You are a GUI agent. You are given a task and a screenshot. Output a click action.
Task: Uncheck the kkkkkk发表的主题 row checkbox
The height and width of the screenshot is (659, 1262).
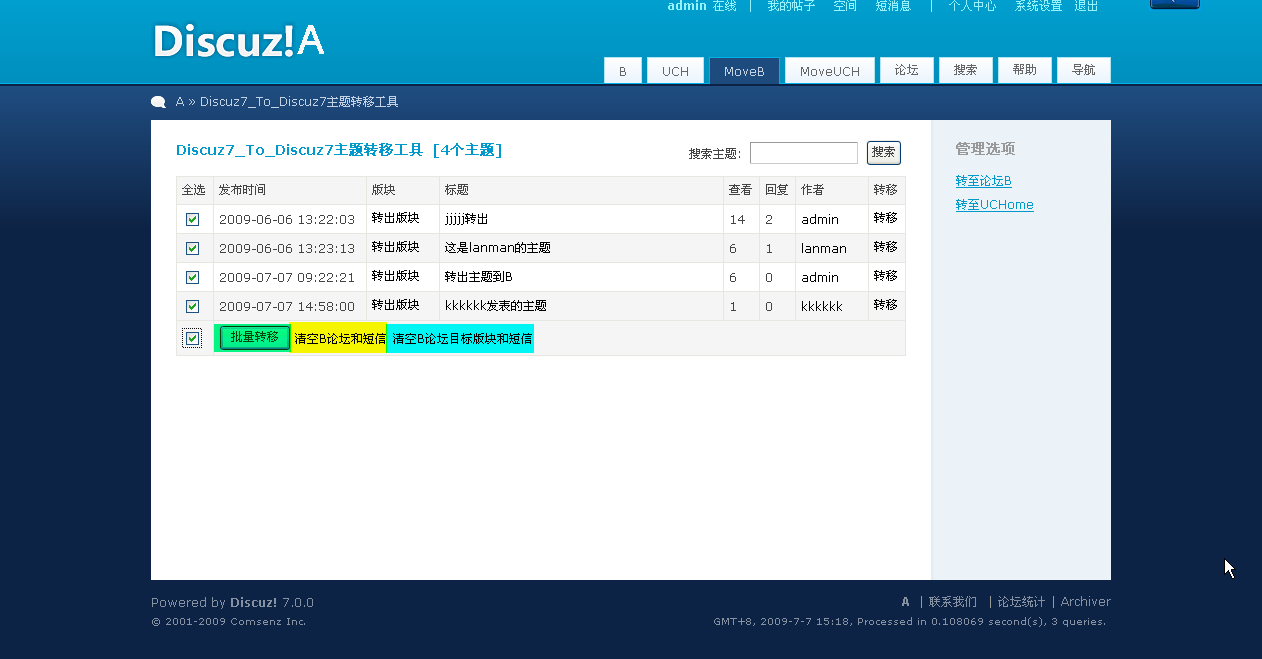click(x=193, y=306)
